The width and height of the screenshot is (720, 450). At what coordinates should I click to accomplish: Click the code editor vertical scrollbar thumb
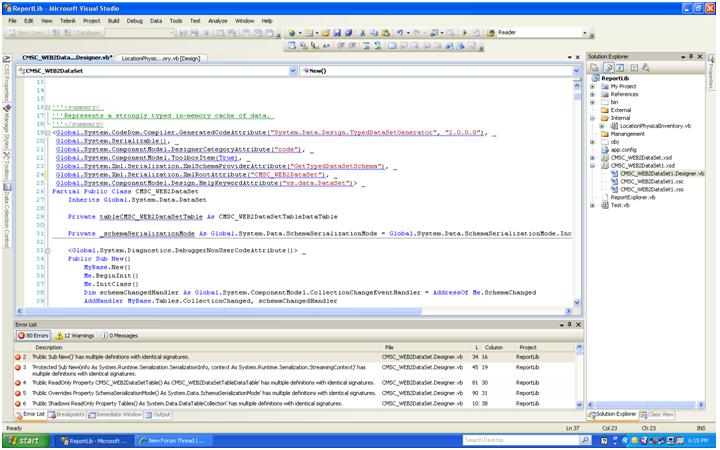pos(577,96)
